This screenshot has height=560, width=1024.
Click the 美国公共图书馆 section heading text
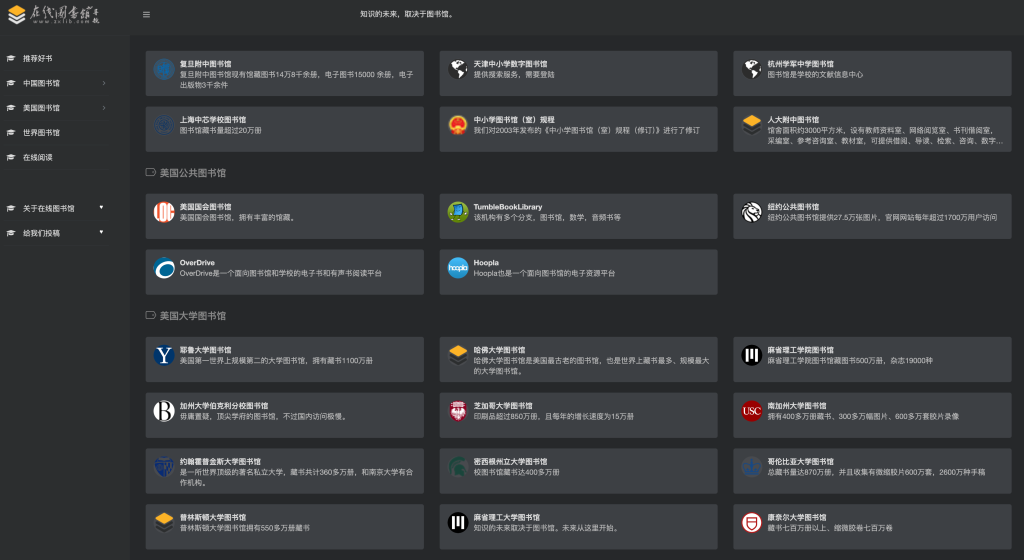pyautogui.click(x=193, y=173)
